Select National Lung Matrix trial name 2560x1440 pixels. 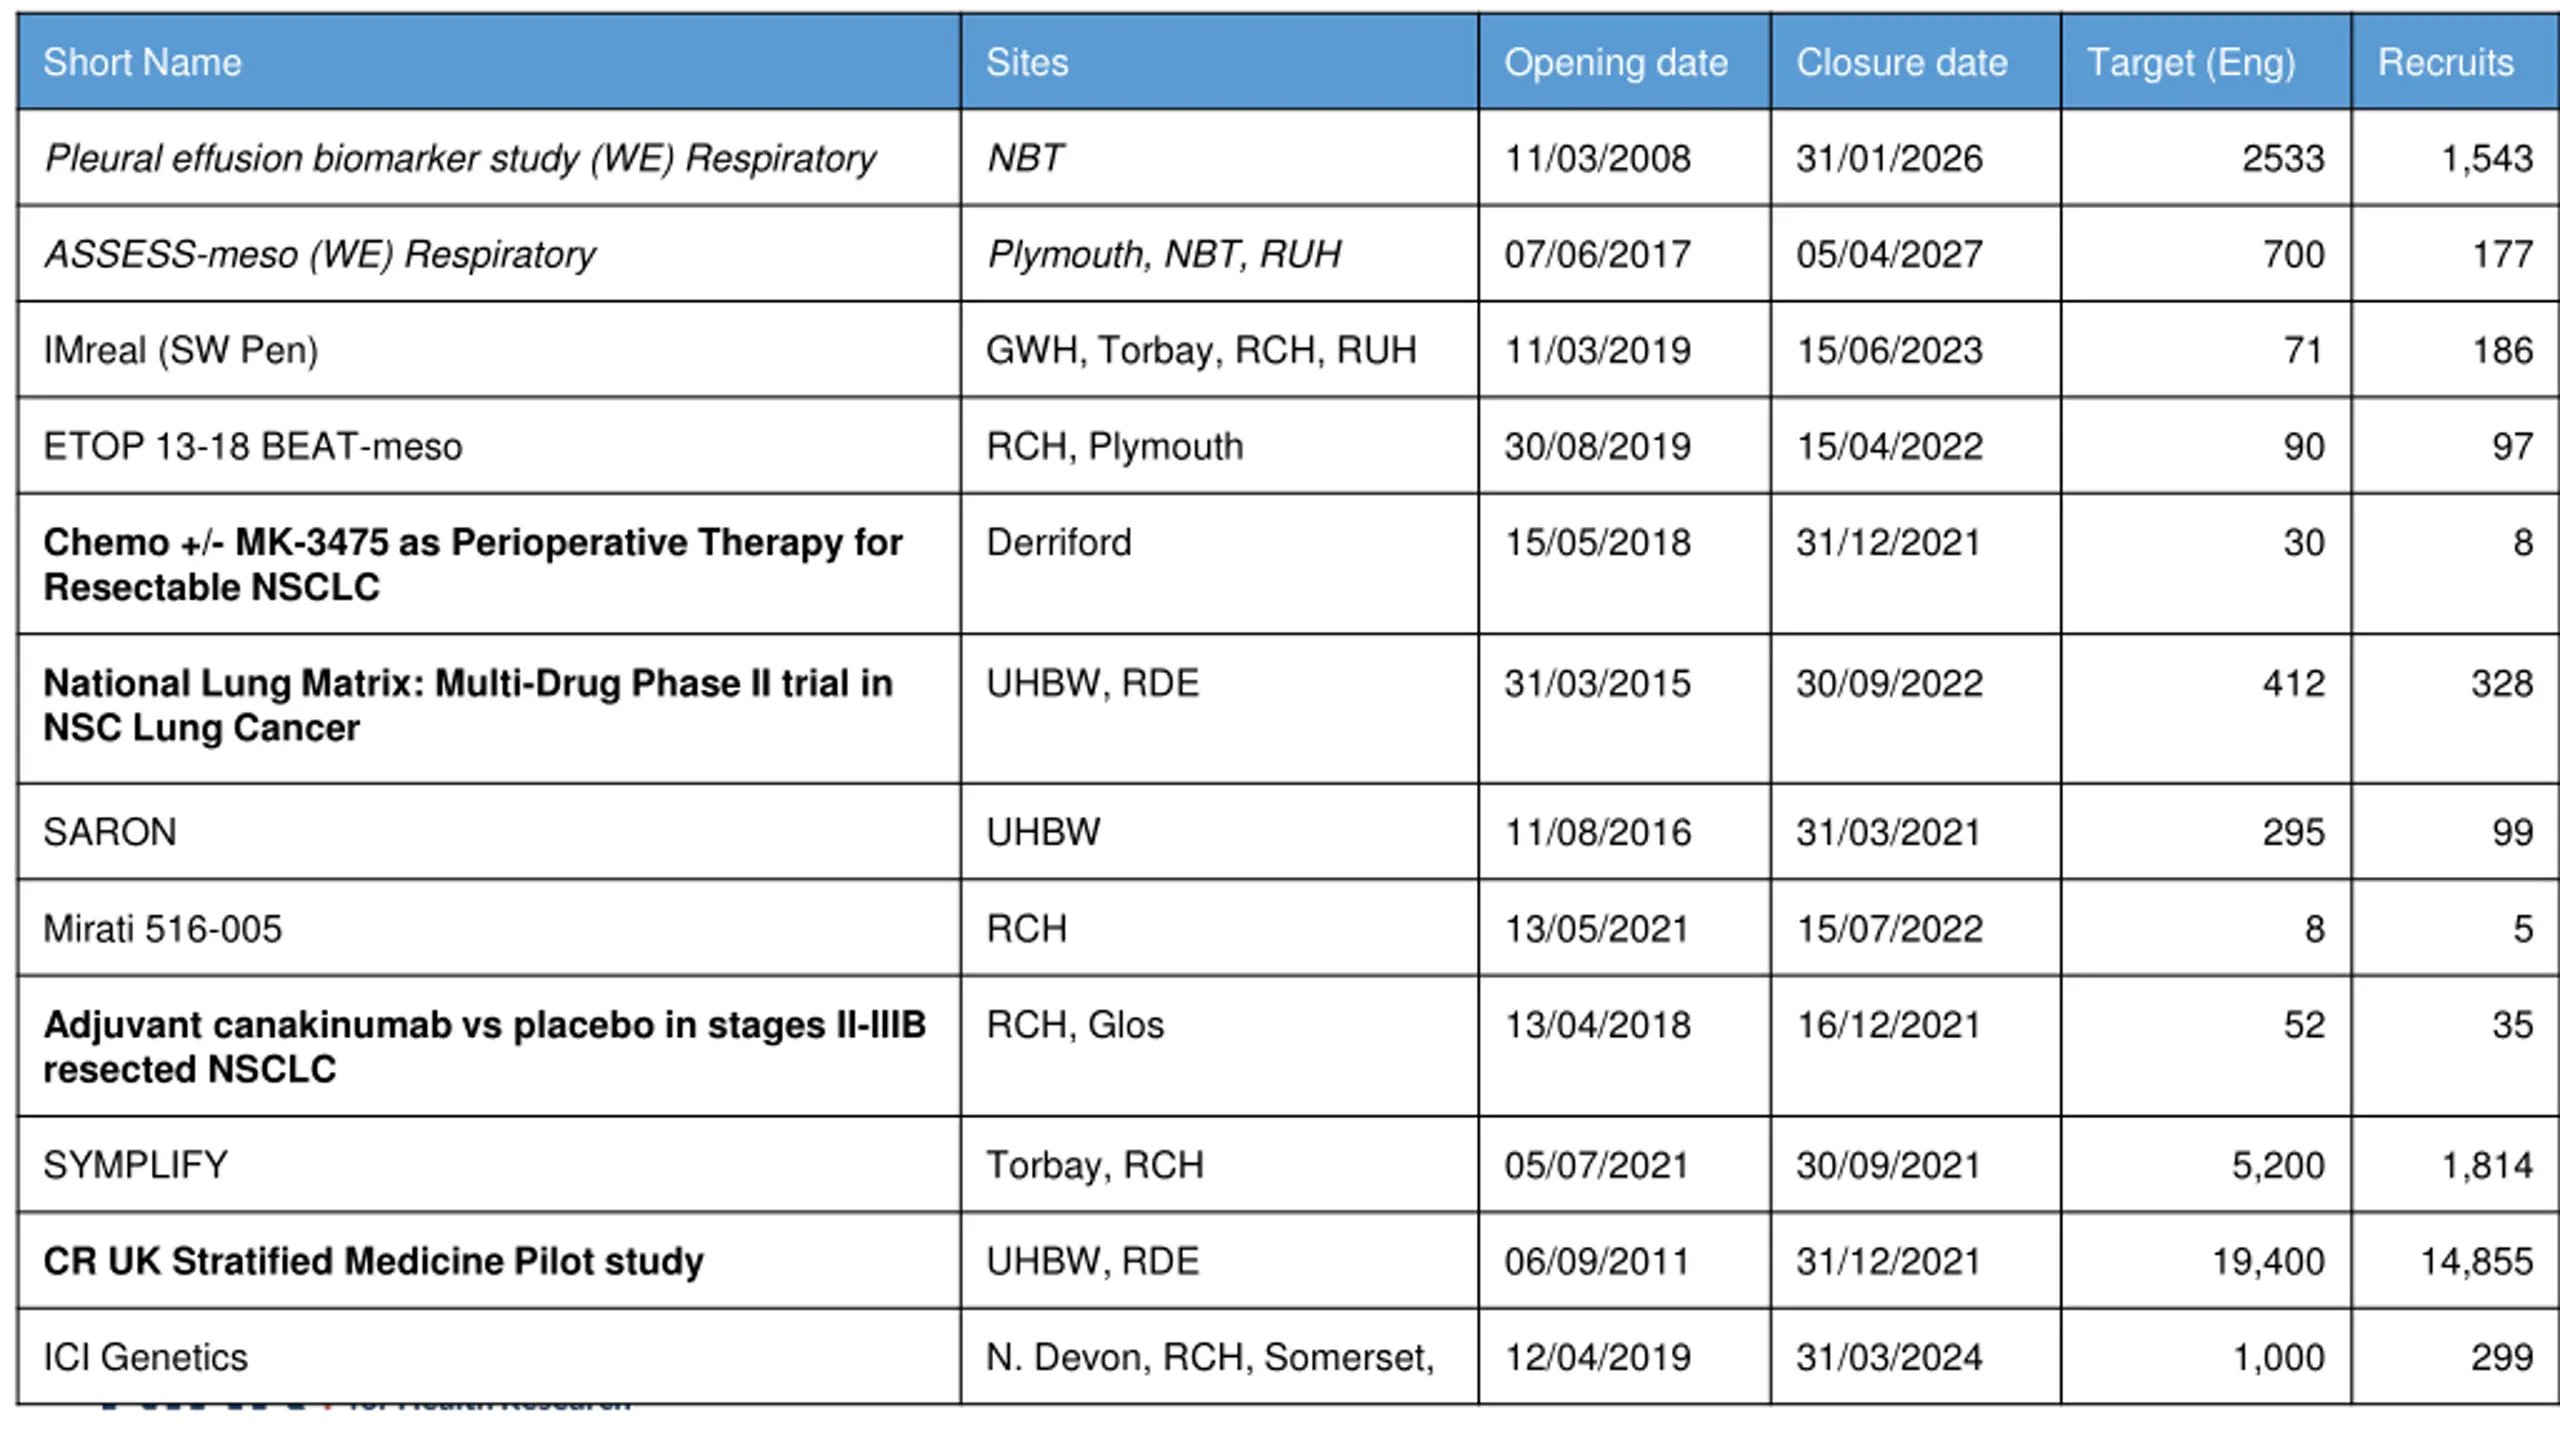[x=468, y=705]
